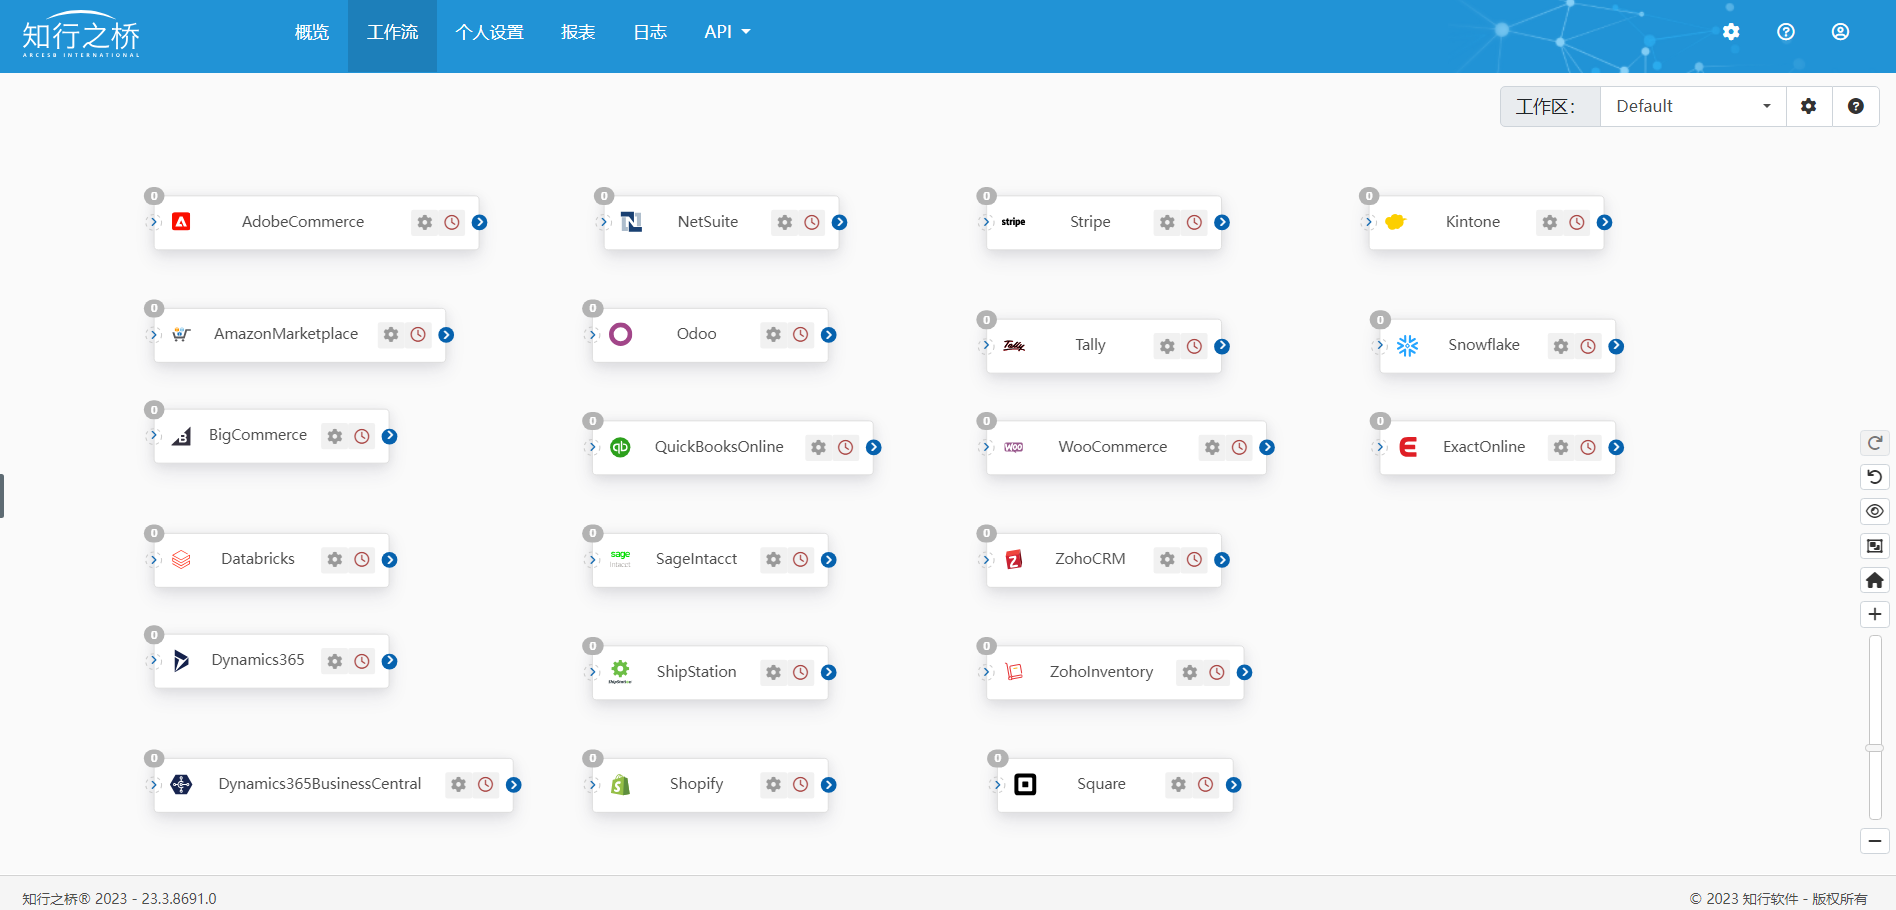Click home reset-view icon in canvas toolbar
1896x910 pixels.
(x=1875, y=580)
